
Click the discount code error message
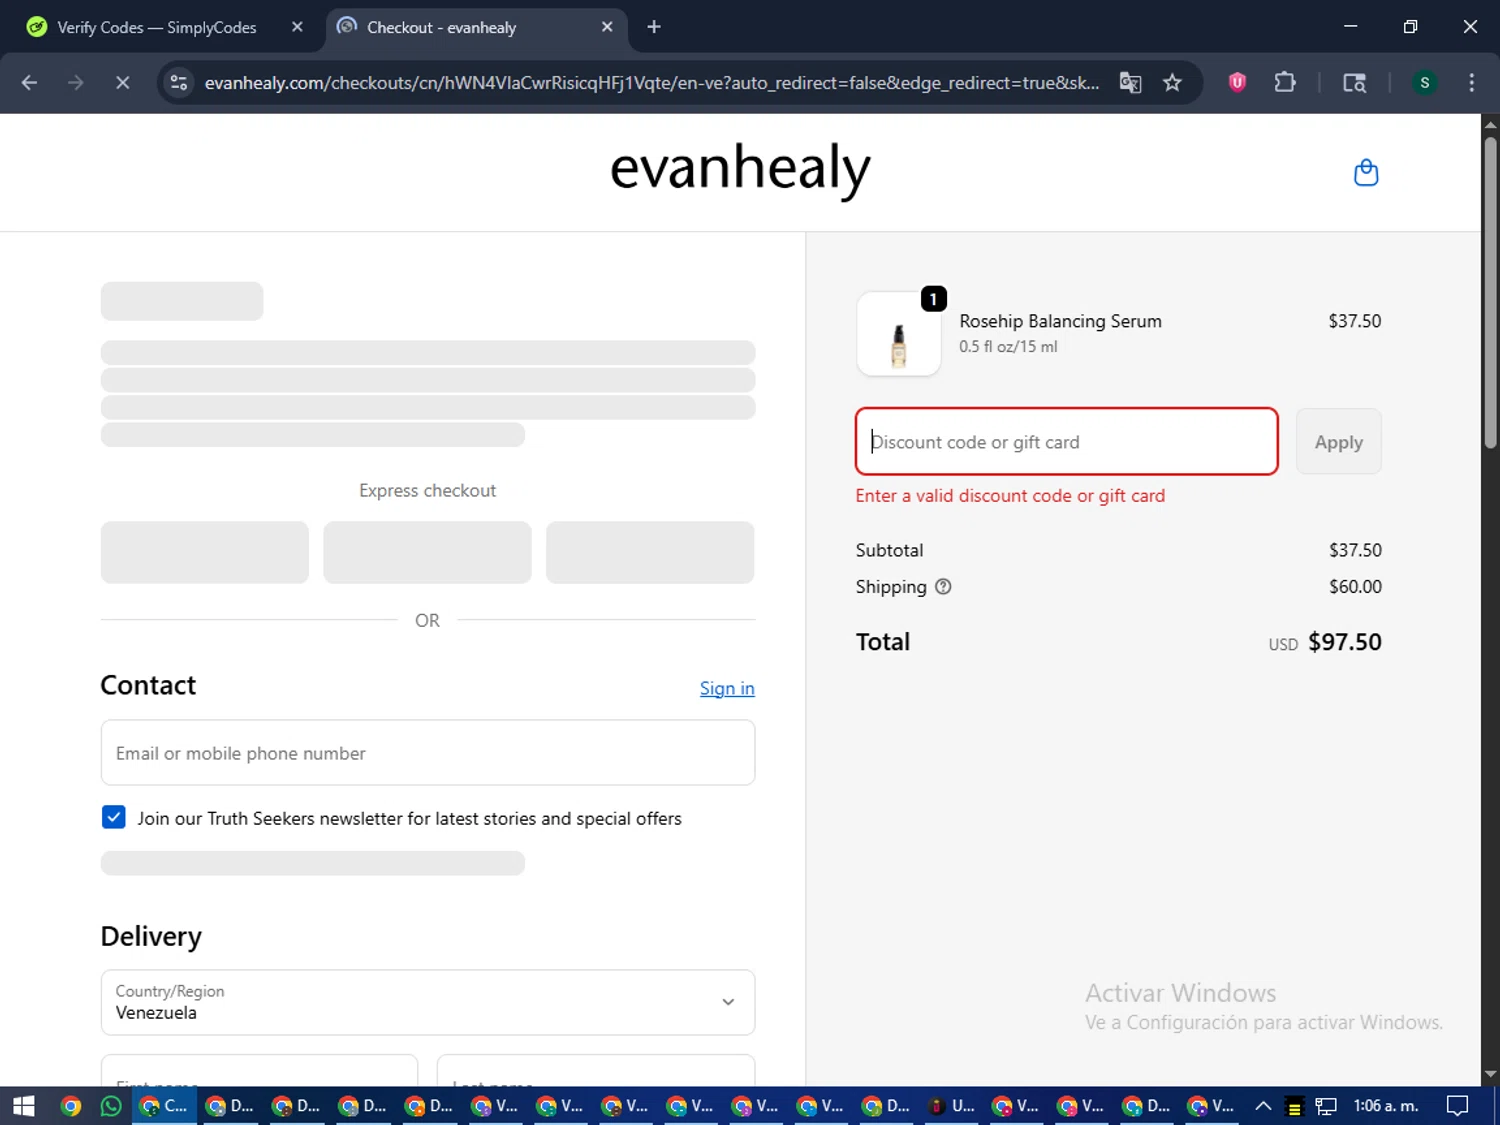click(x=1010, y=496)
